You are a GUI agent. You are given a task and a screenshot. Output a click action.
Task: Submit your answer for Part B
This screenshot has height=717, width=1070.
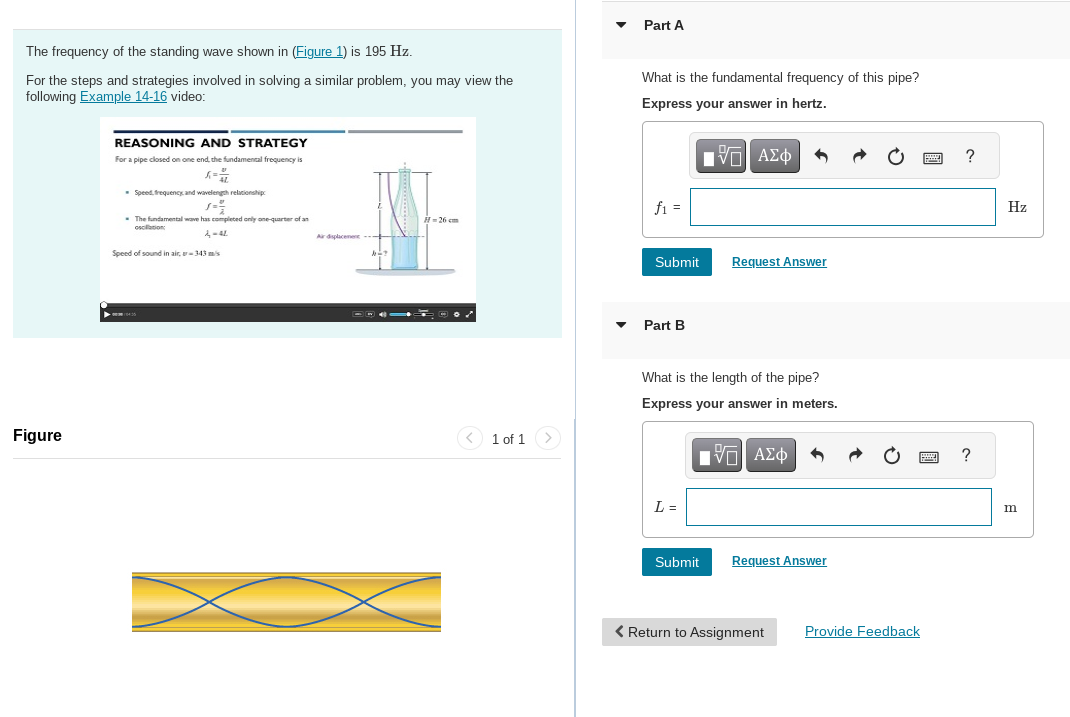point(676,561)
